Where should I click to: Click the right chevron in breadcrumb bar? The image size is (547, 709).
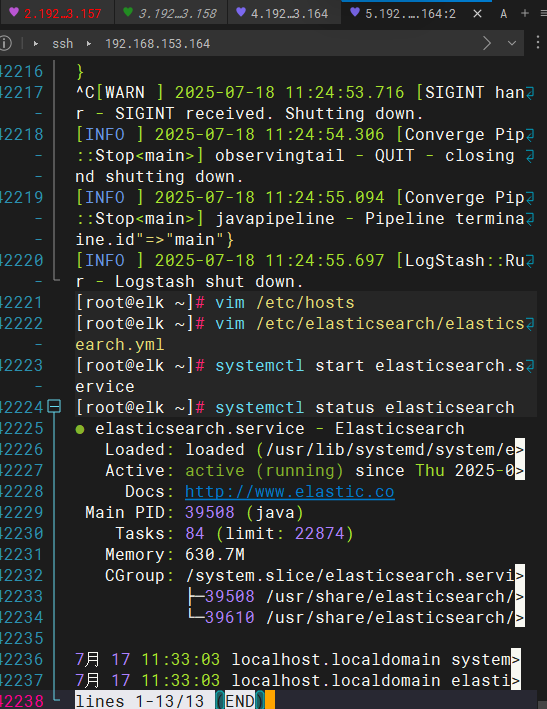click(x=487, y=43)
